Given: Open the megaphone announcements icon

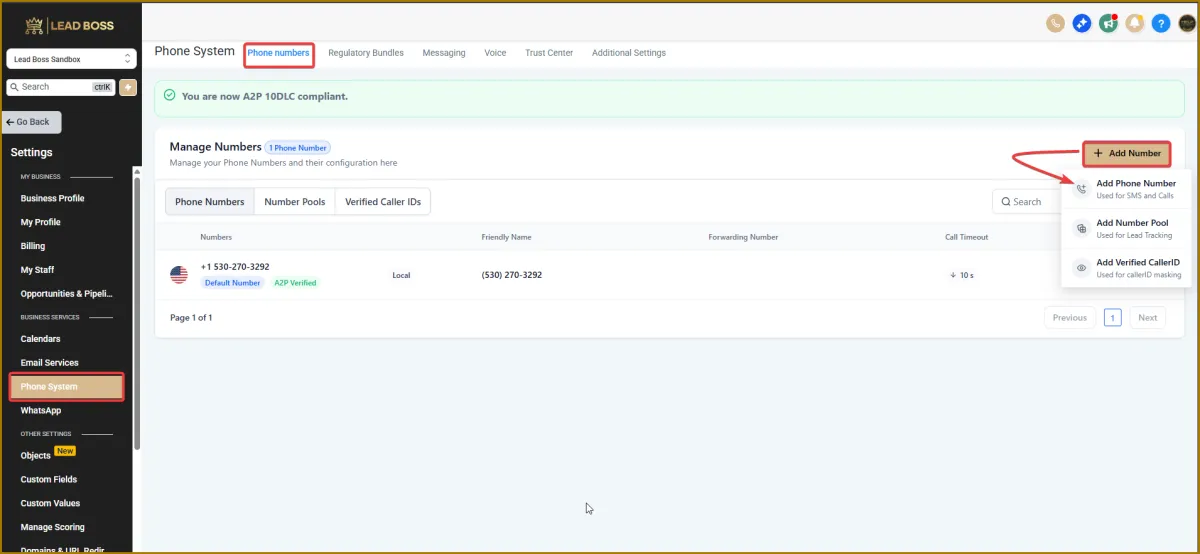Looking at the screenshot, I should tap(1108, 23).
